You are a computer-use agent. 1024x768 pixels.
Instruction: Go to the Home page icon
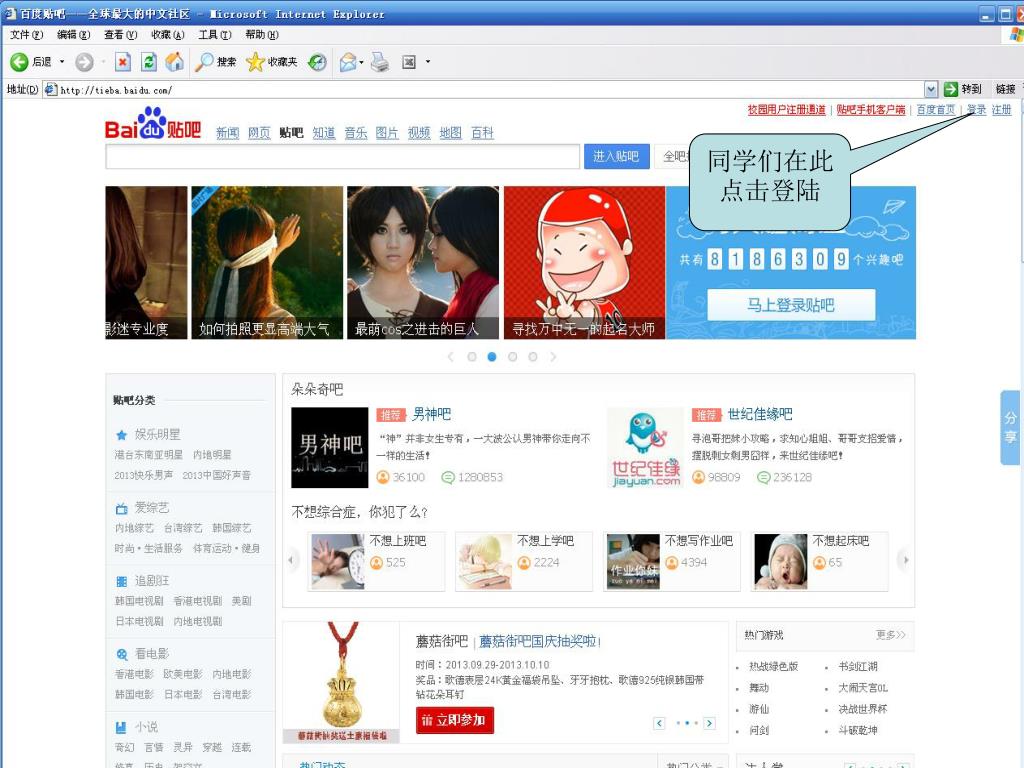tap(174, 62)
